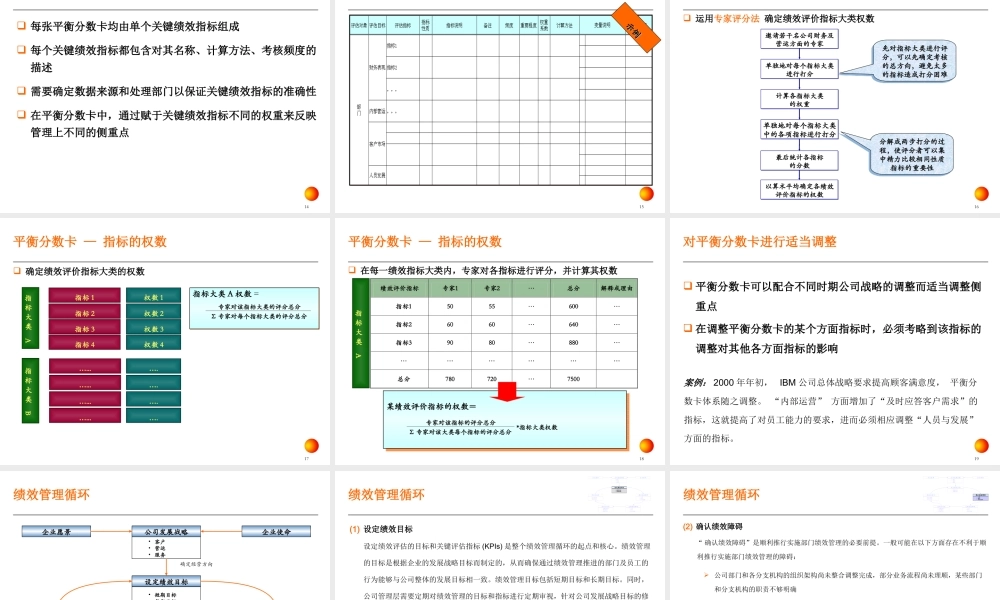The image size is (1000, 600).
Task: Click the green 指标大类 A bar beside 指标 1
Action: coord(30,318)
